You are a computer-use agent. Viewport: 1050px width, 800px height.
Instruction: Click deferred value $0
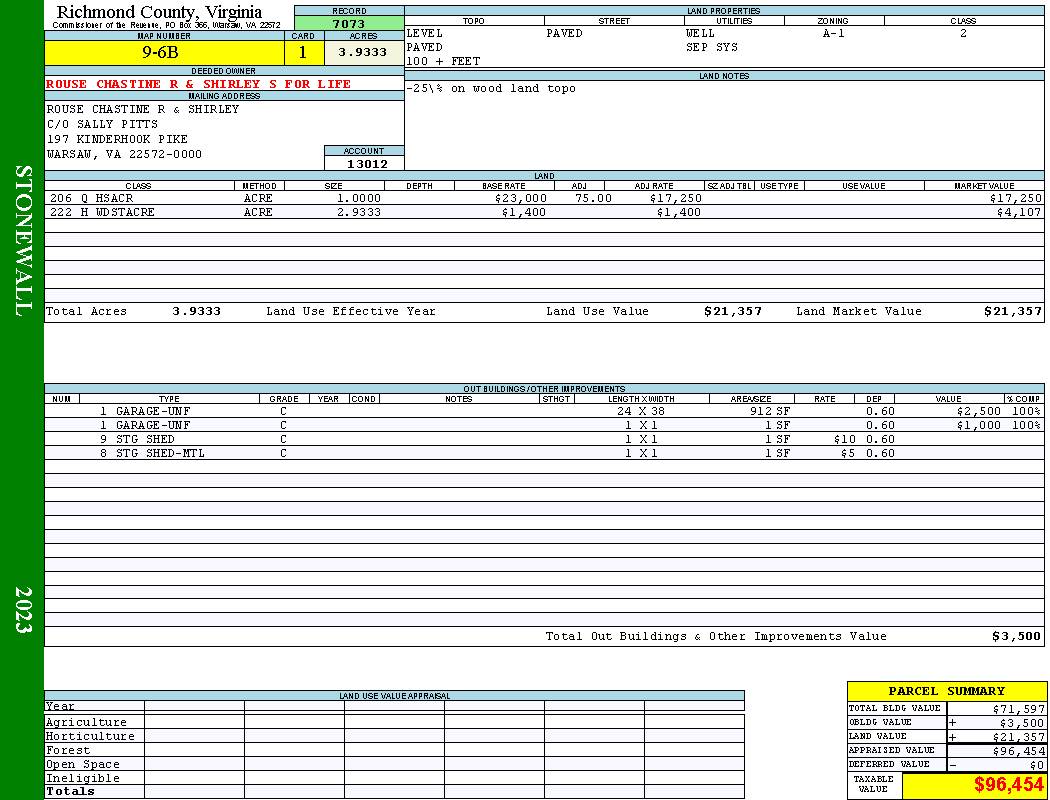(1037, 765)
